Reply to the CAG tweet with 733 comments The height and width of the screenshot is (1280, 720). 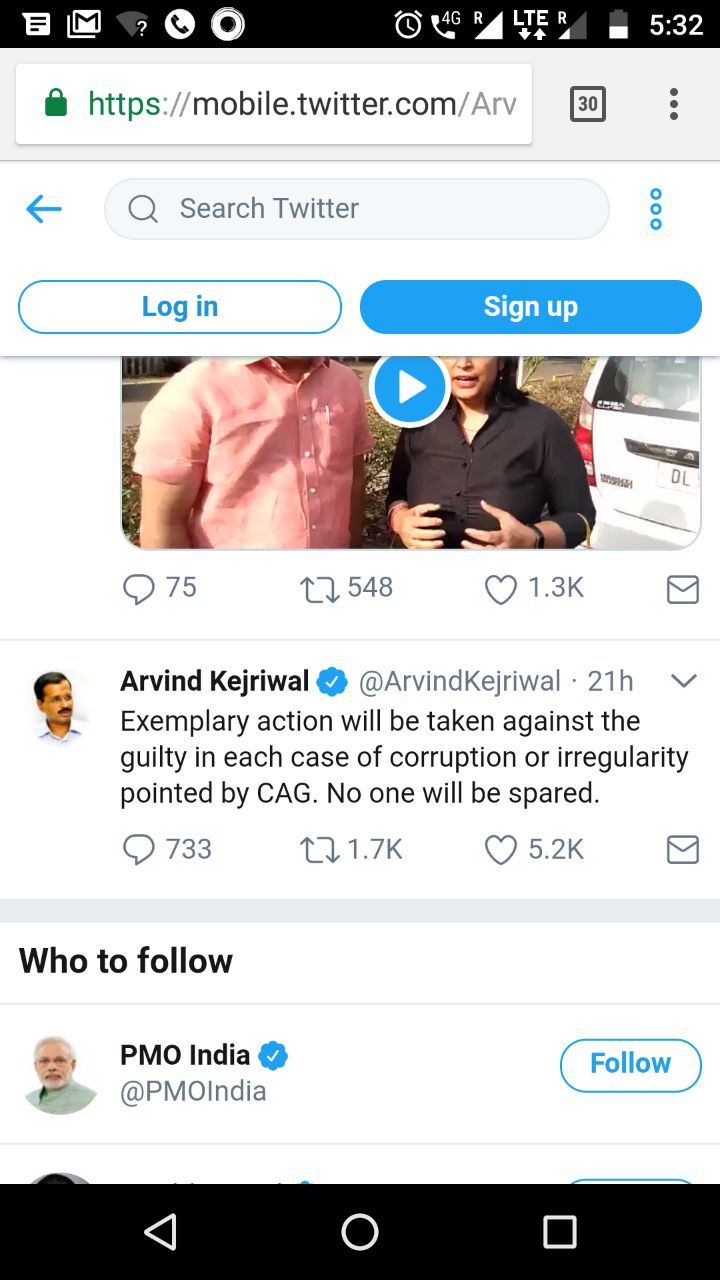coord(139,850)
